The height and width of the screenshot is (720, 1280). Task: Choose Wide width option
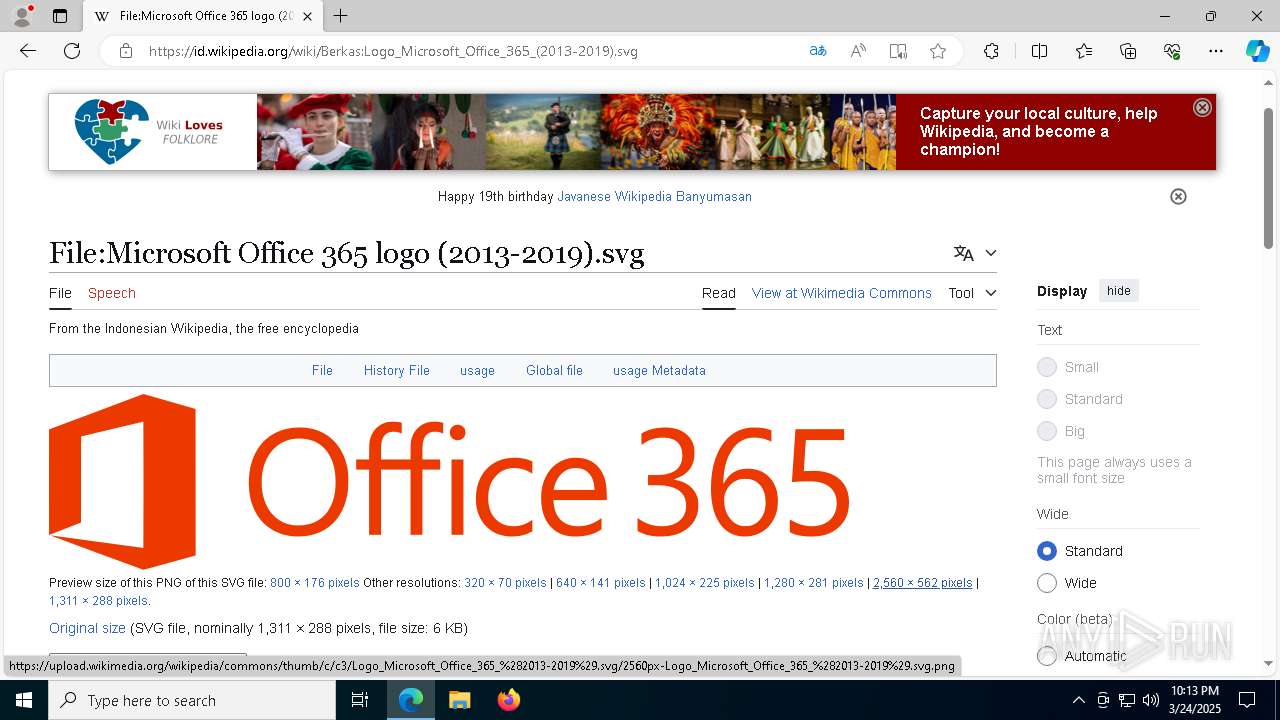pos(1047,583)
